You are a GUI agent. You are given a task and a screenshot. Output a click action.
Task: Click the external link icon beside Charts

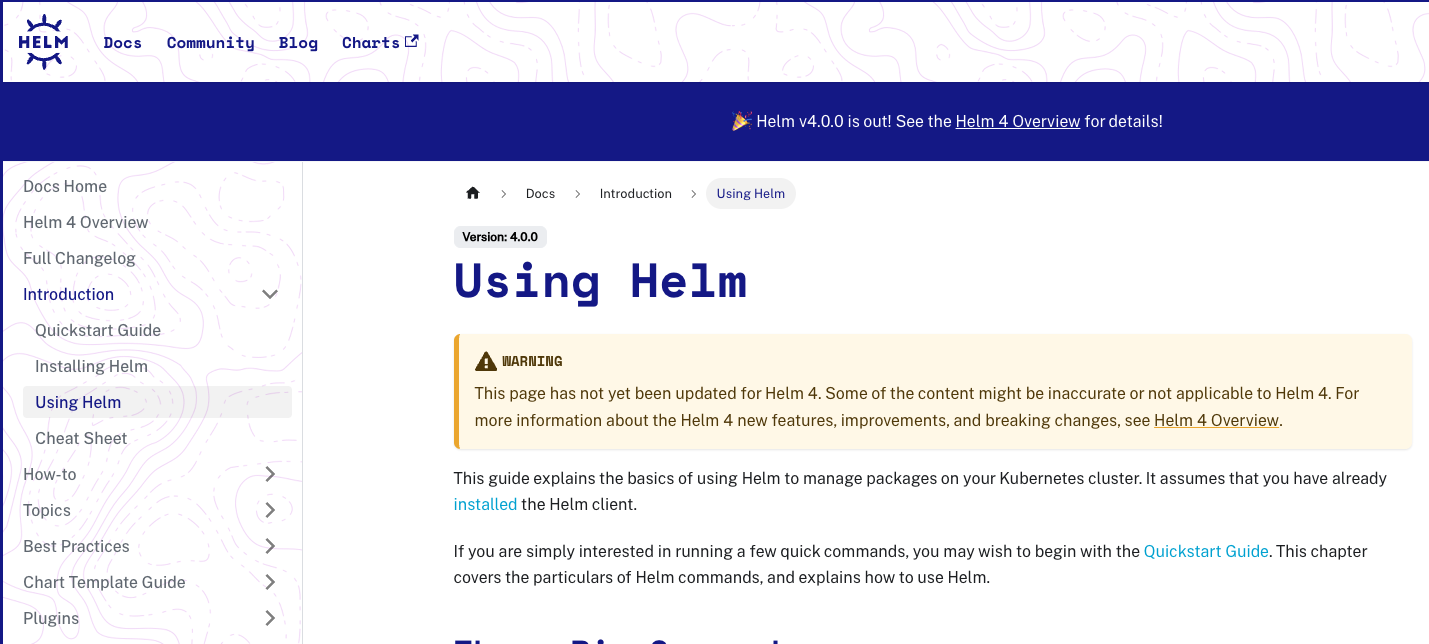(x=411, y=41)
